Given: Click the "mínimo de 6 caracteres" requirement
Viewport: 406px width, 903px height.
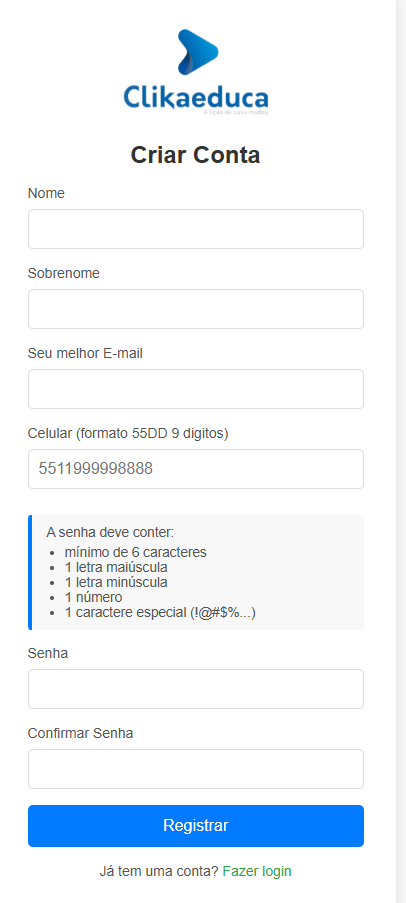Looking at the screenshot, I should click(135, 552).
